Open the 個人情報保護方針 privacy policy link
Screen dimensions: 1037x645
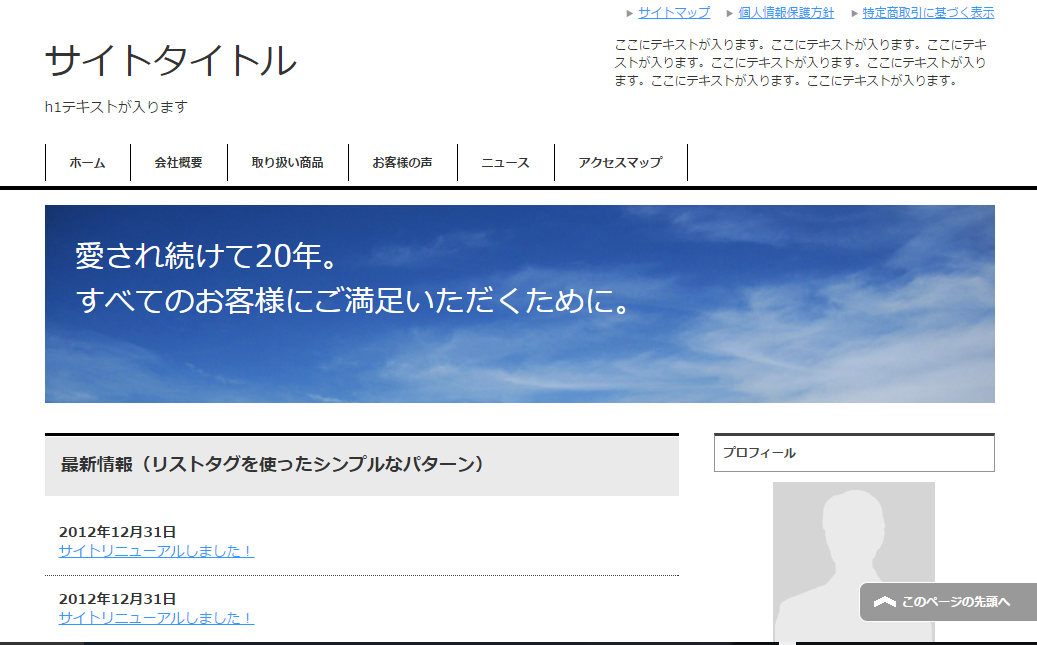[786, 13]
